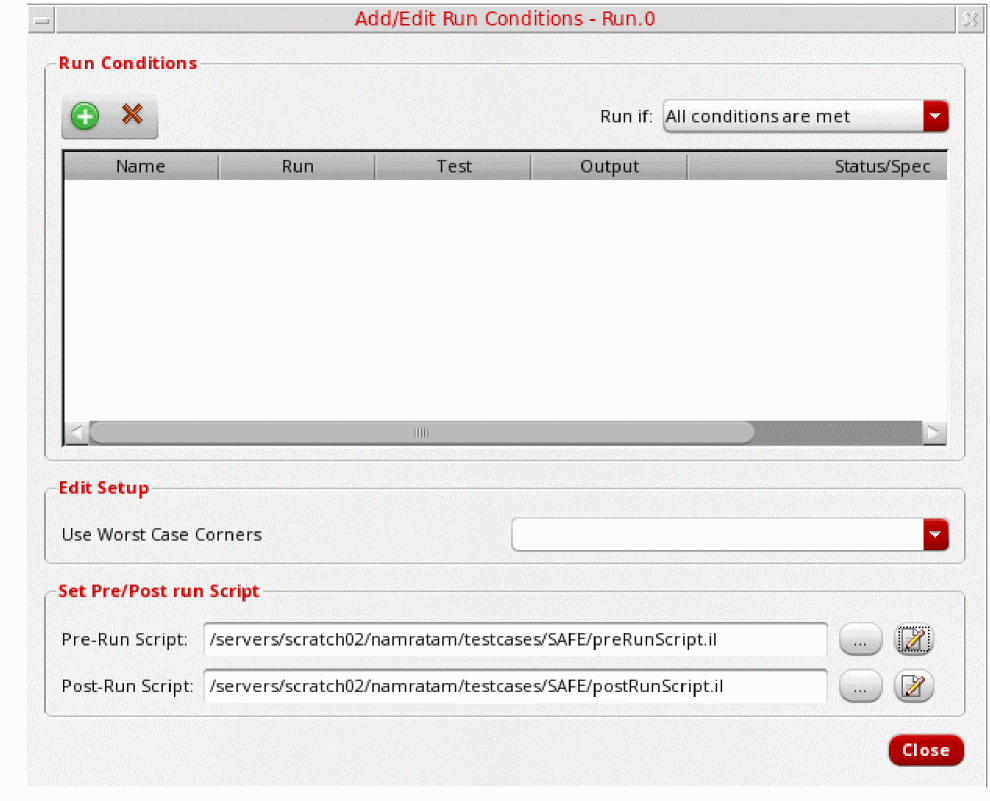Click the horizontal scrollbar thumb

coord(422,433)
